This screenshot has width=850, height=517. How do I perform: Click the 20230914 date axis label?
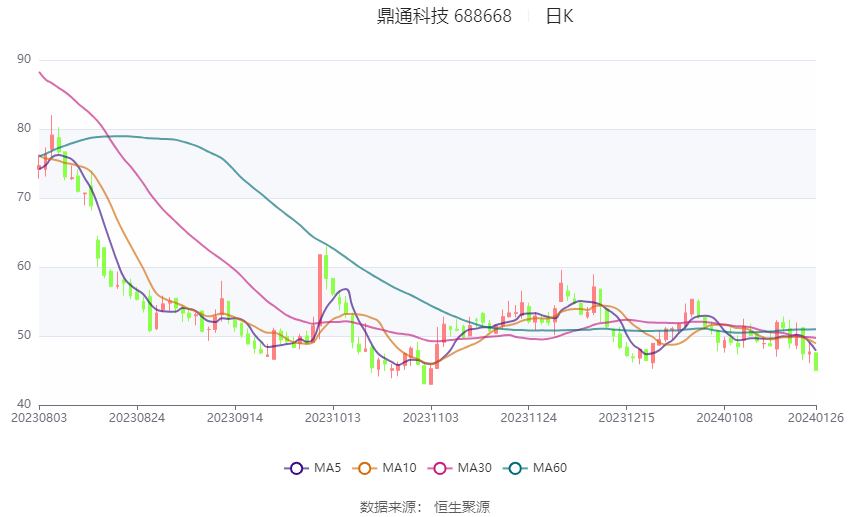[235, 418]
